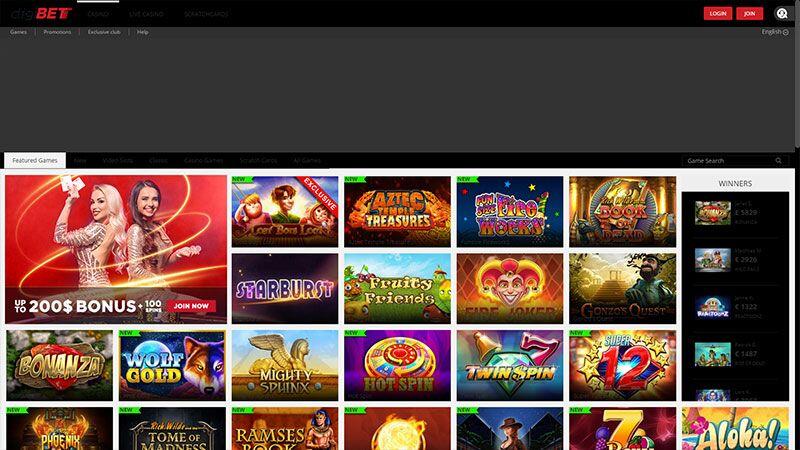
Task: Switch to the Video Slots tab
Action: click(x=117, y=160)
